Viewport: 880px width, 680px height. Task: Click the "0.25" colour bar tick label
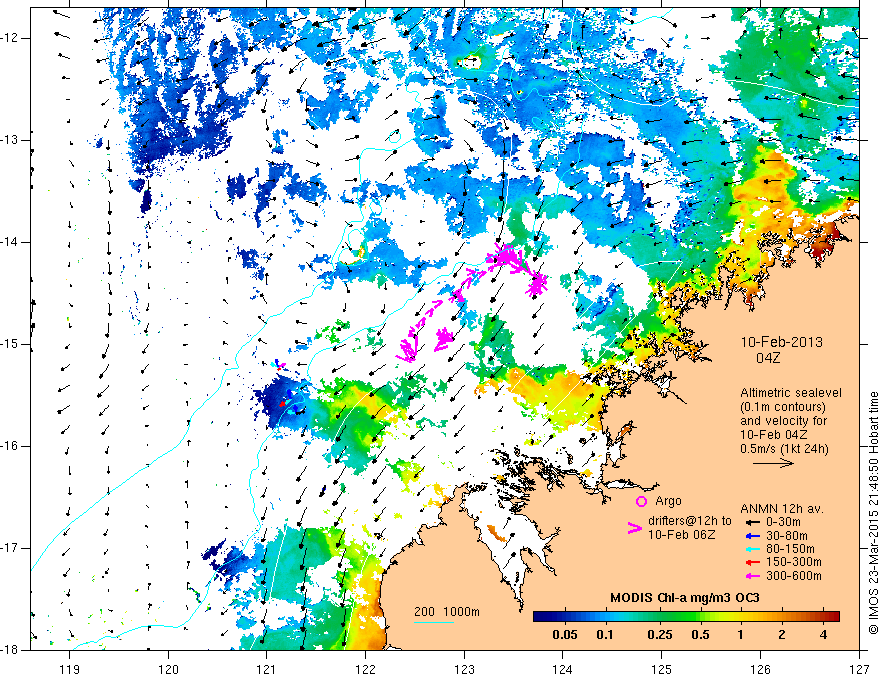pyautogui.click(x=660, y=635)
